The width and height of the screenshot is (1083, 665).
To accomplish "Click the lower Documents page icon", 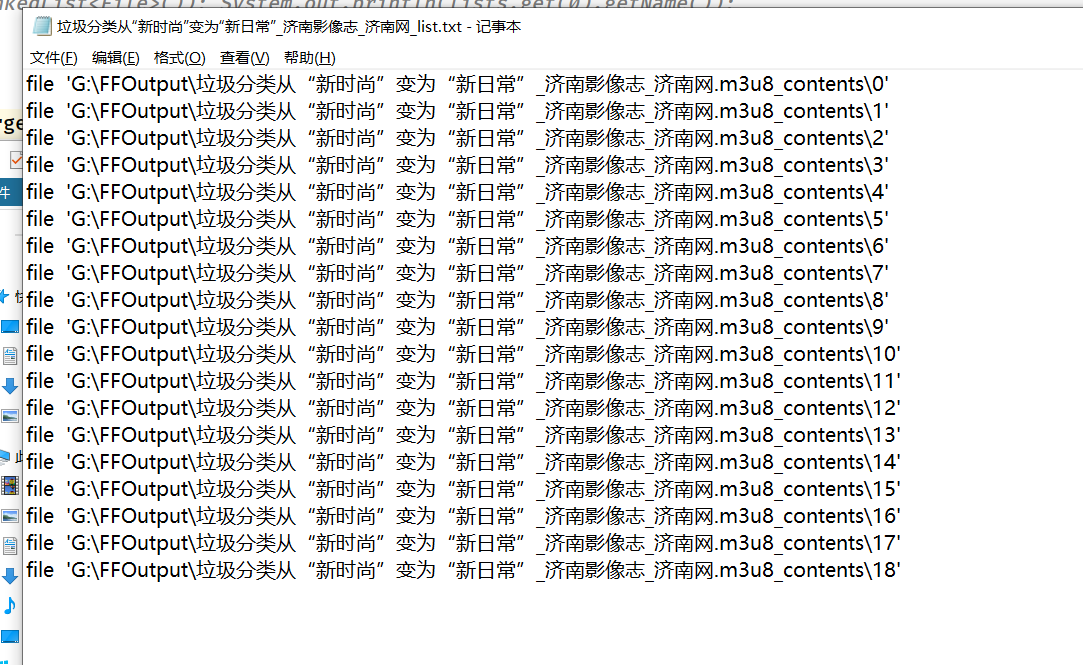I will (x=10, y=546).
